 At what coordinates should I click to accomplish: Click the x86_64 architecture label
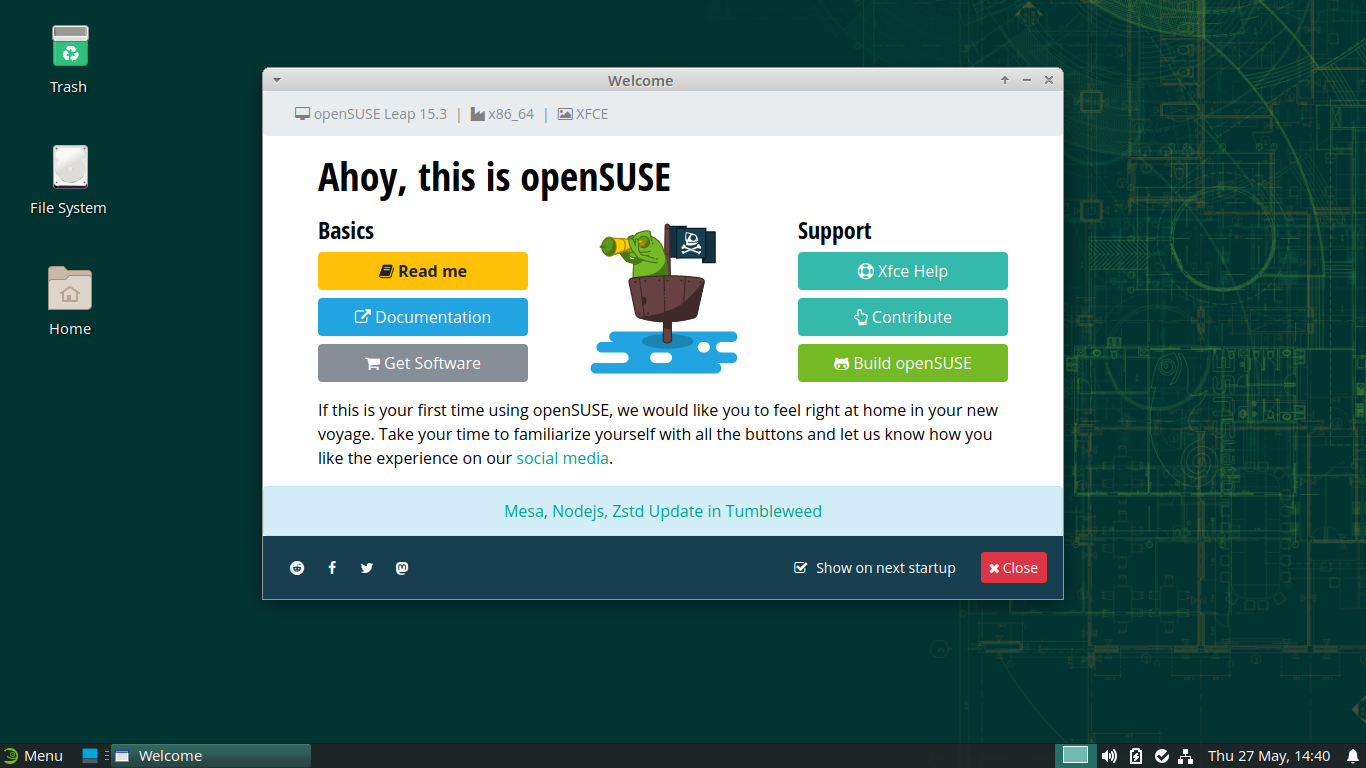click(x=502, y=114)
